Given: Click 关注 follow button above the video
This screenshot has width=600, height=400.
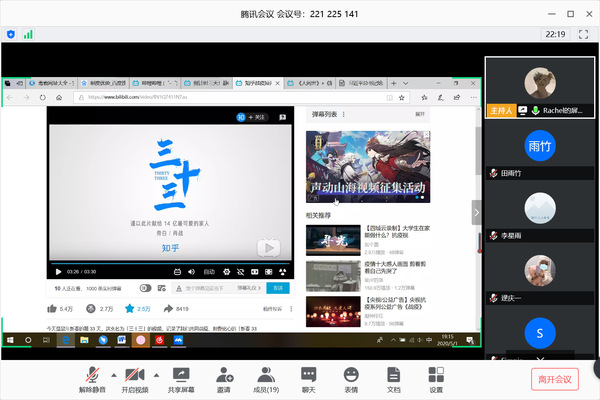Looking at the screenshot, I should point(256,117).
